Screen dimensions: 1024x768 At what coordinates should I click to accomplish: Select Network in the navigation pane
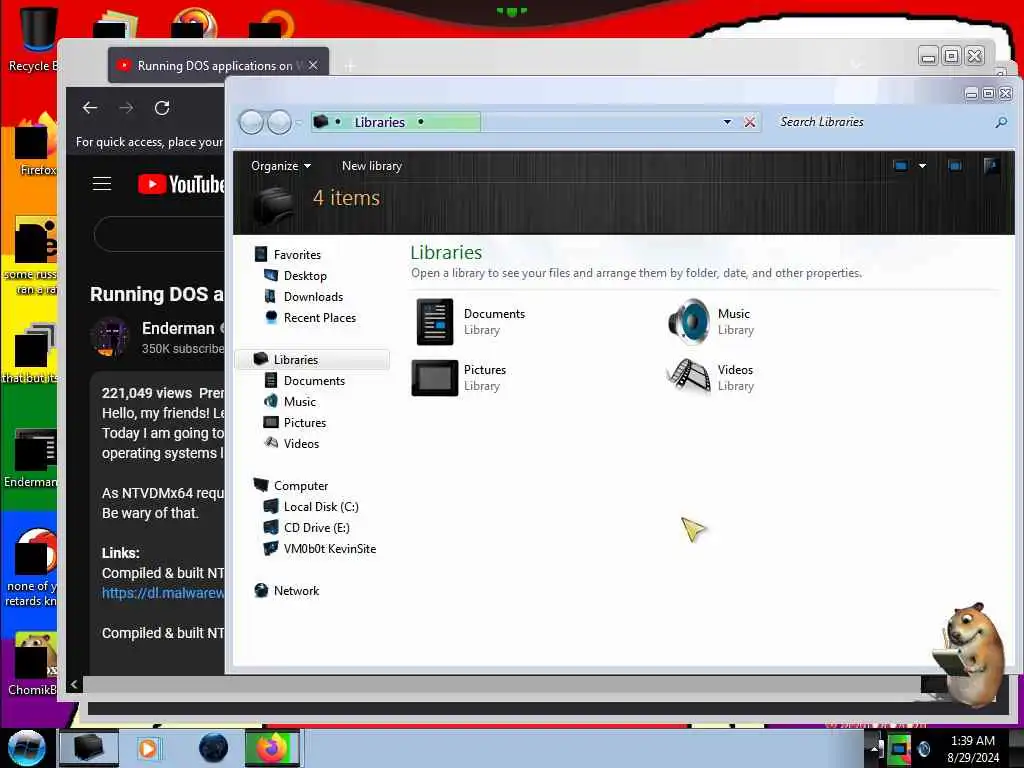click(287, 590)
